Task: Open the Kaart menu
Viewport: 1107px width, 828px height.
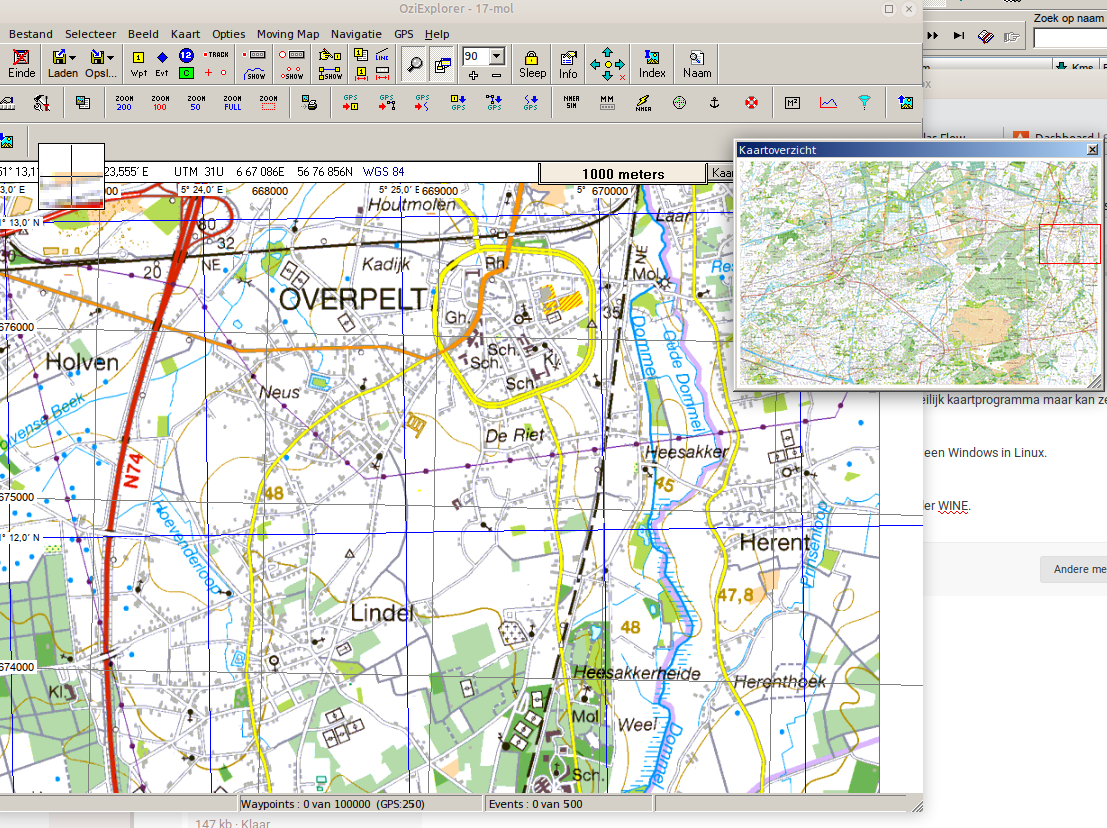Action: tap(185, 34)
